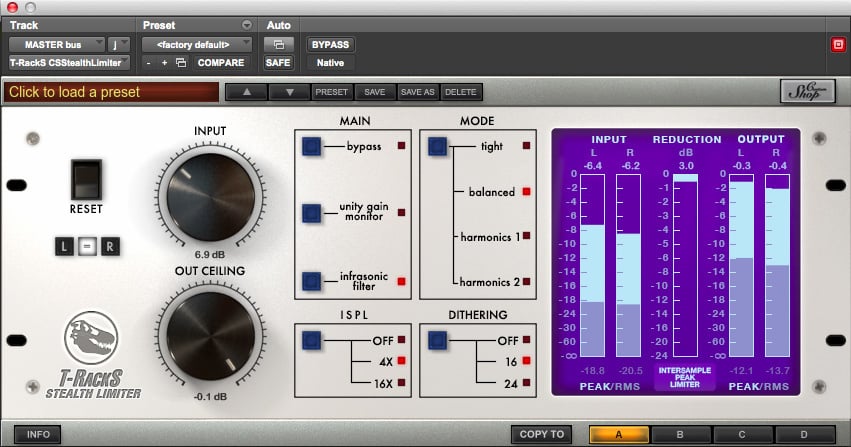The height and width of the screenshot is (447, 851).
Task: Toggle the infrasonic filter switch
Action: [x=310, y=281]
